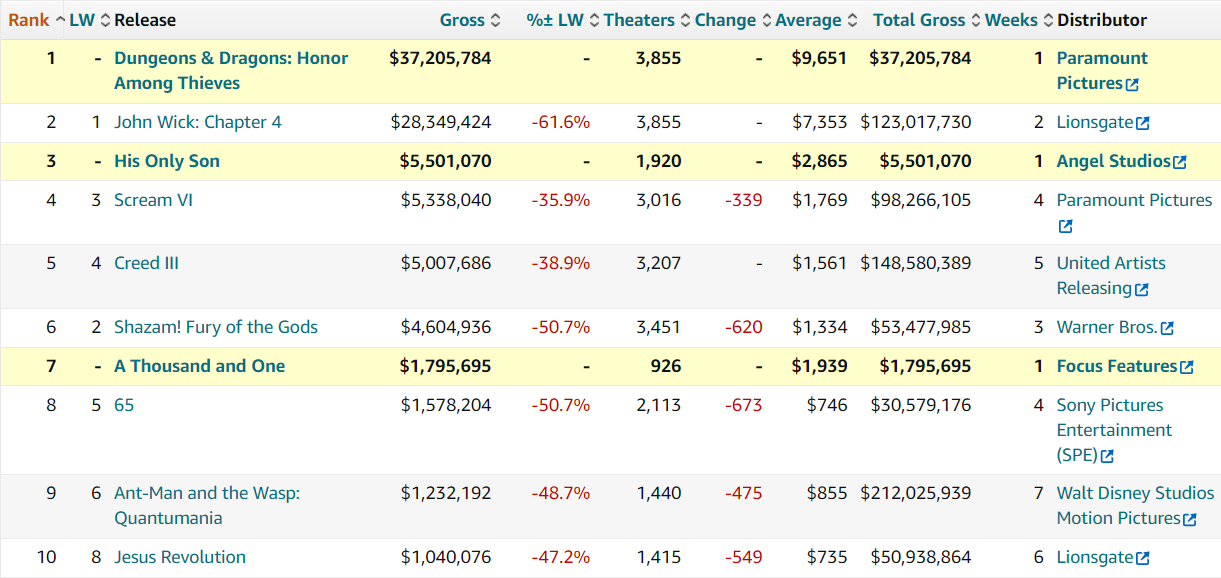This screenshot has height=578, width=1221.
Task: Select Shazam theater count 3,451
Action: tap(659, 327)
